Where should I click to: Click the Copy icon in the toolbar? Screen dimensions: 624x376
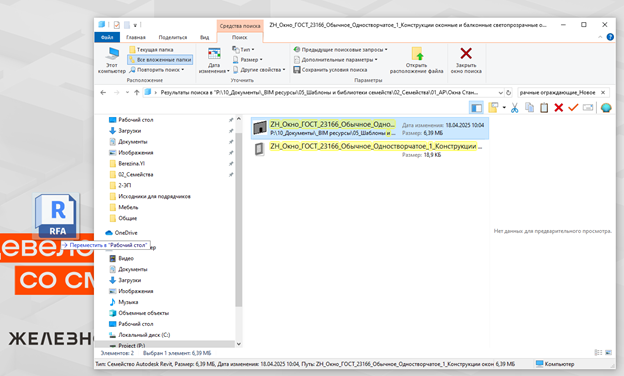pos(529,107)
